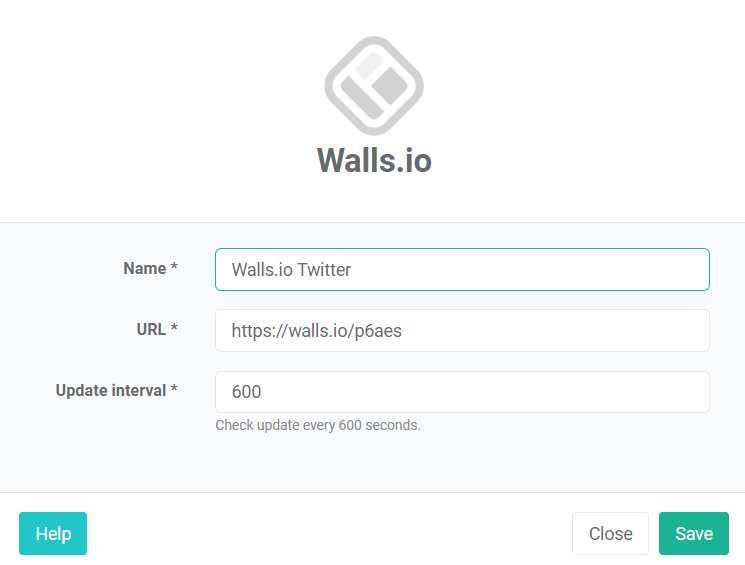The height and width of the screenshot is (565, 745).
Task: Close the dialog with Close button
Action: [610, 533]
